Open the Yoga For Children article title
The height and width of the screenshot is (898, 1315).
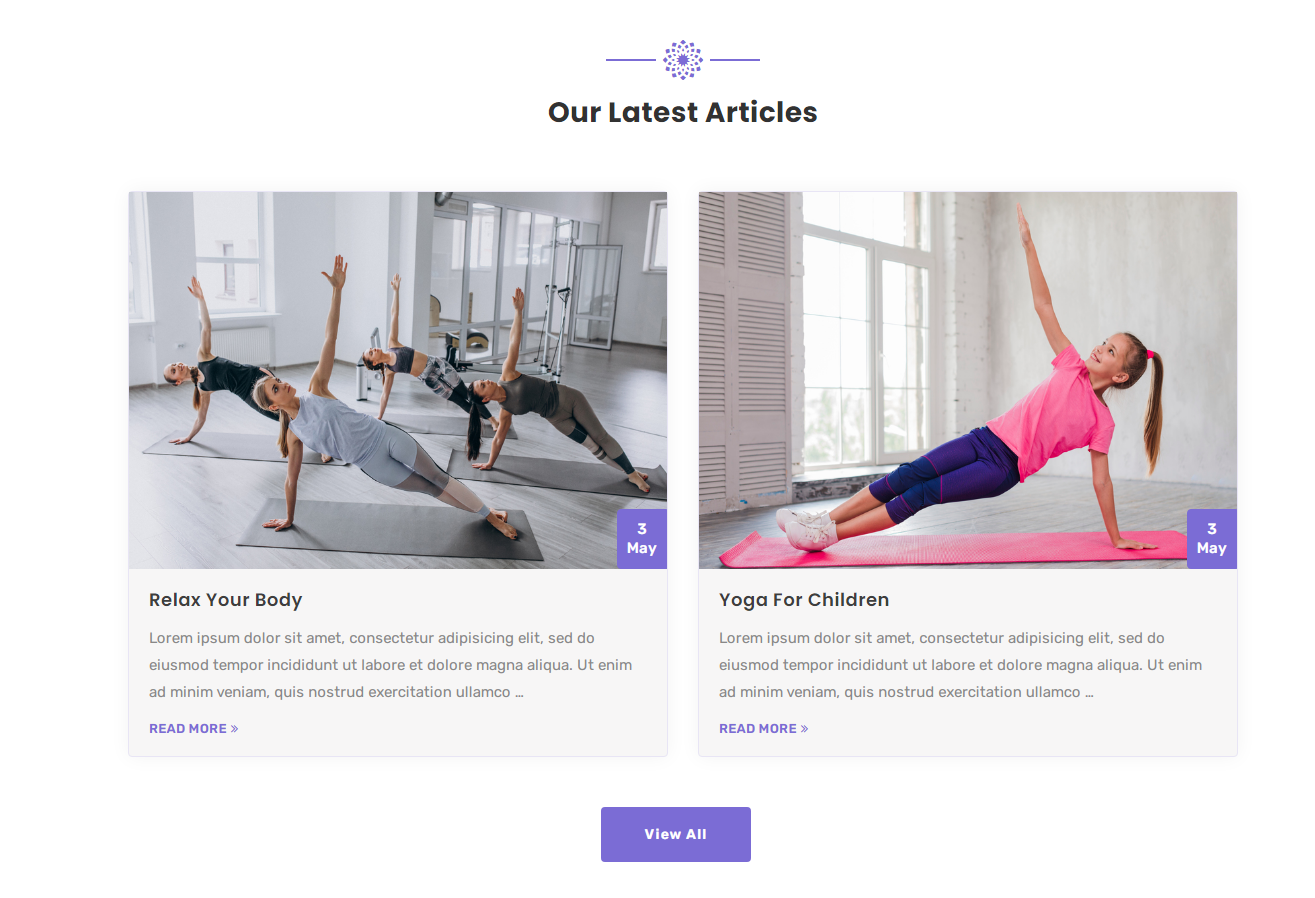(x=804, y=600)
